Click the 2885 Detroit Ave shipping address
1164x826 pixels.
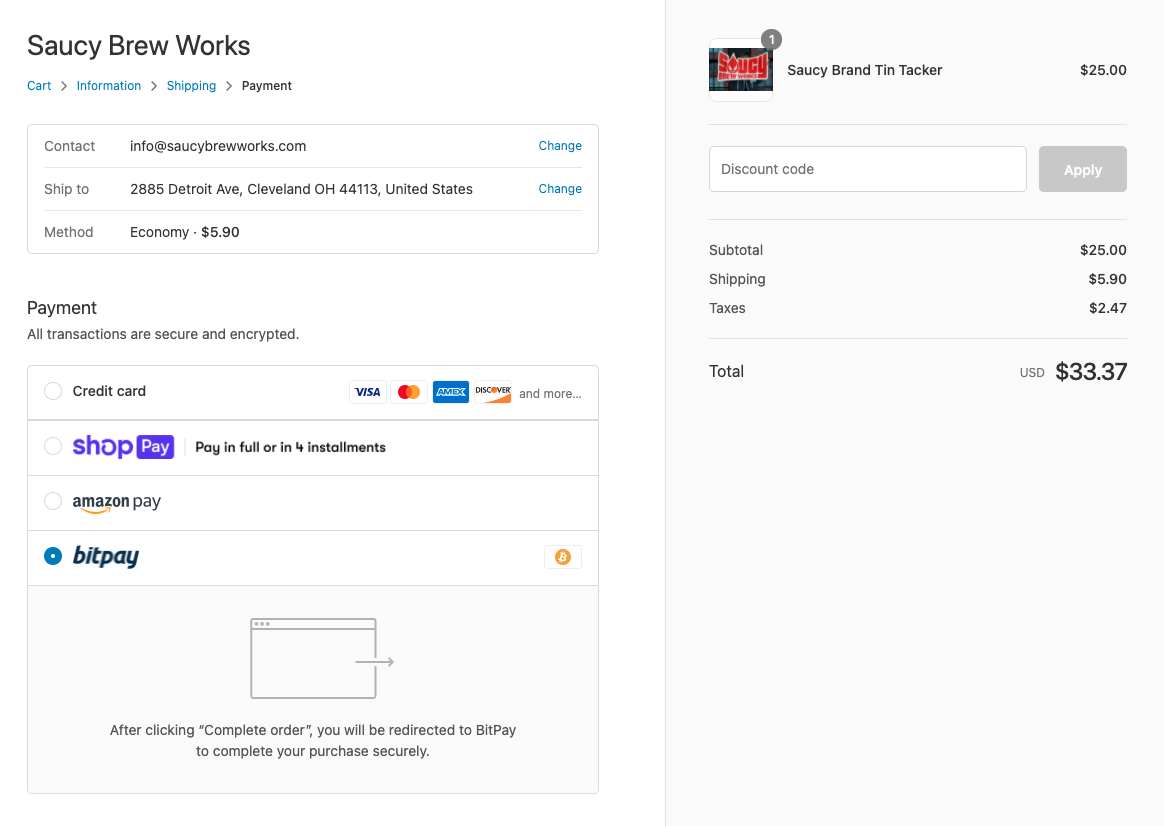coord(301,189)
